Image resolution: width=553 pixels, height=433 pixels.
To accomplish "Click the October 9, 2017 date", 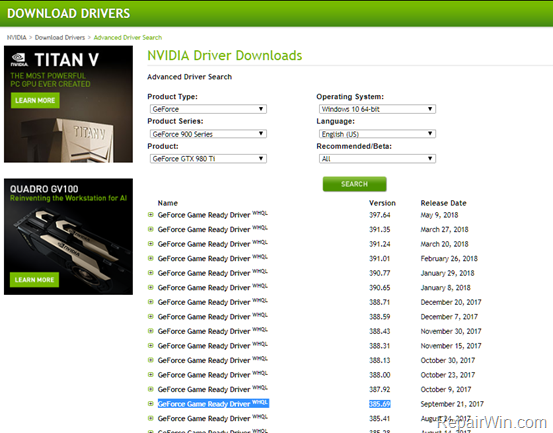I will (445, 389).
